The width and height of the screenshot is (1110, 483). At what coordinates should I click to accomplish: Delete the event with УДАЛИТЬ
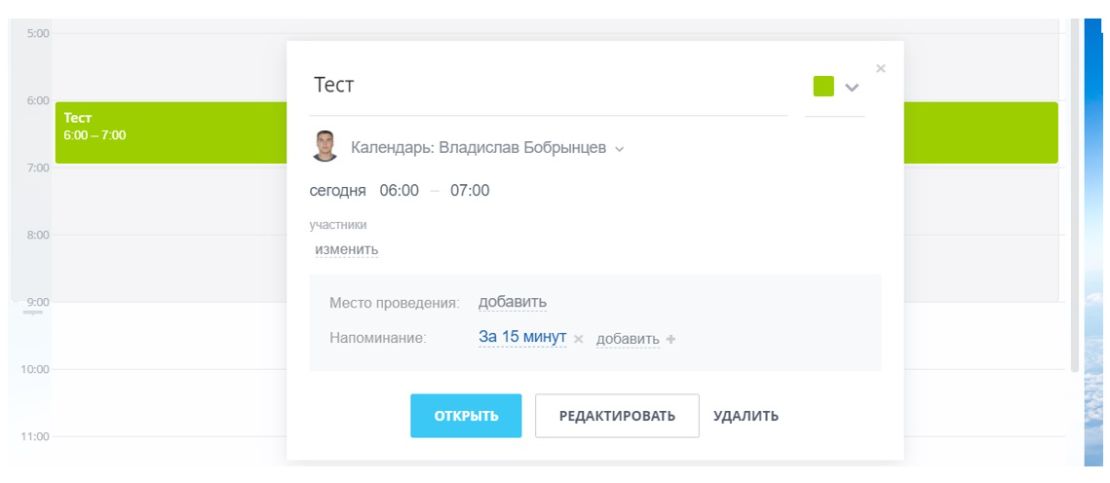pos(745,416)
